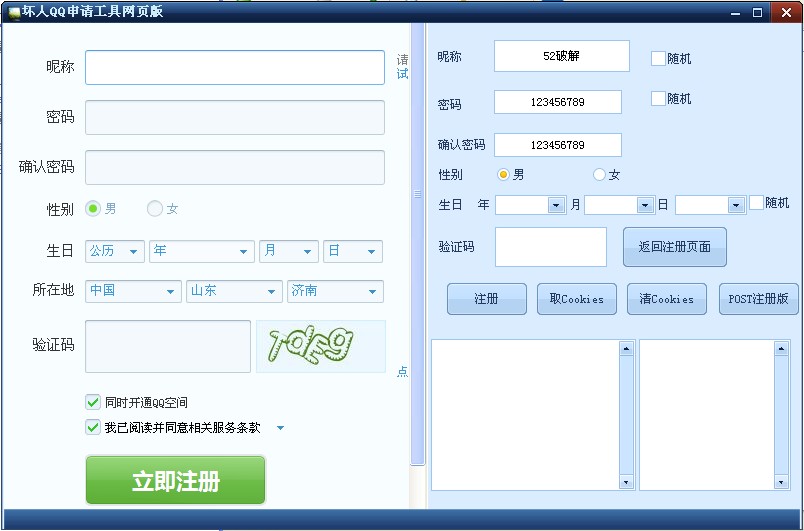Maximize the 坏人QQ申请工具 window
This screenshot has height=531, width=804.
point(757,13)
